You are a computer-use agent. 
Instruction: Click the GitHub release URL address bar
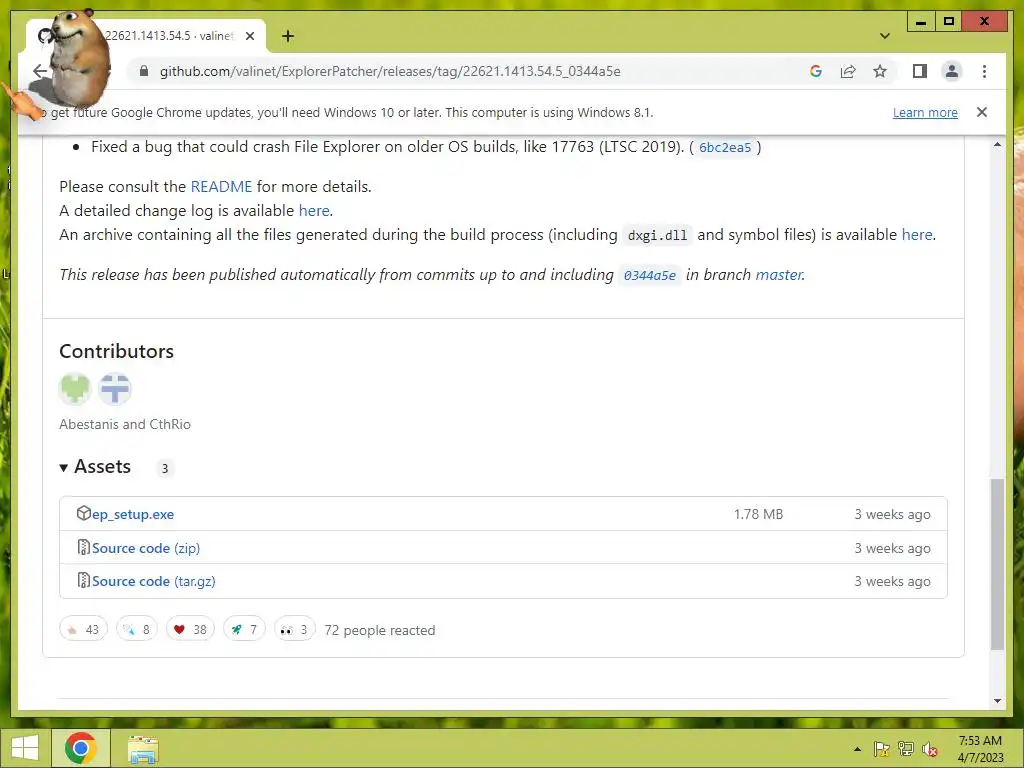point(390,71)
